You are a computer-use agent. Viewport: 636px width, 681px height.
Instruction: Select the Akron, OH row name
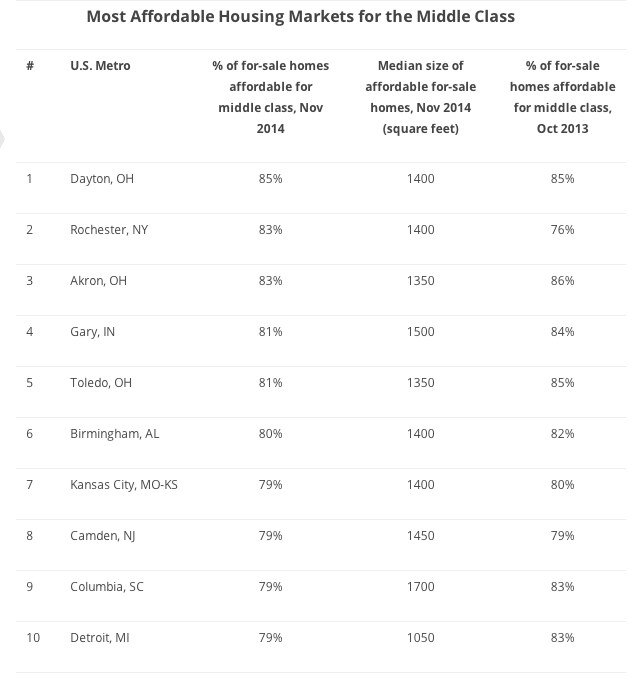point(99,281)
